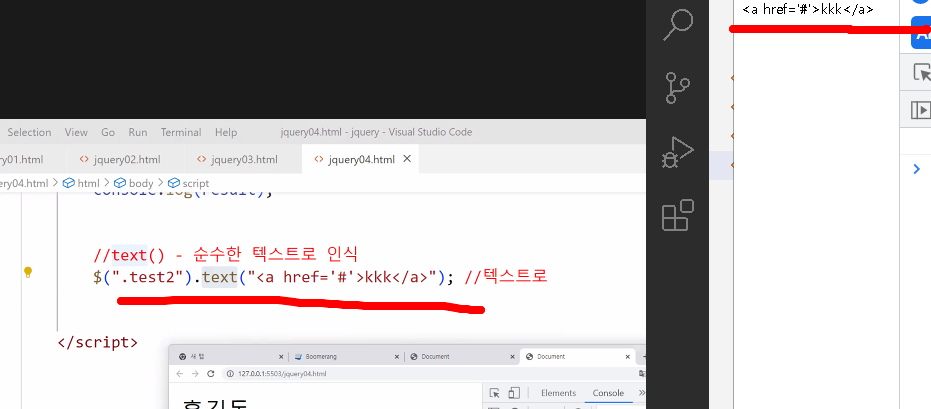This screenshot has width=931, height=409.
Task: Open the Go menu
Action: coord(107,132)
